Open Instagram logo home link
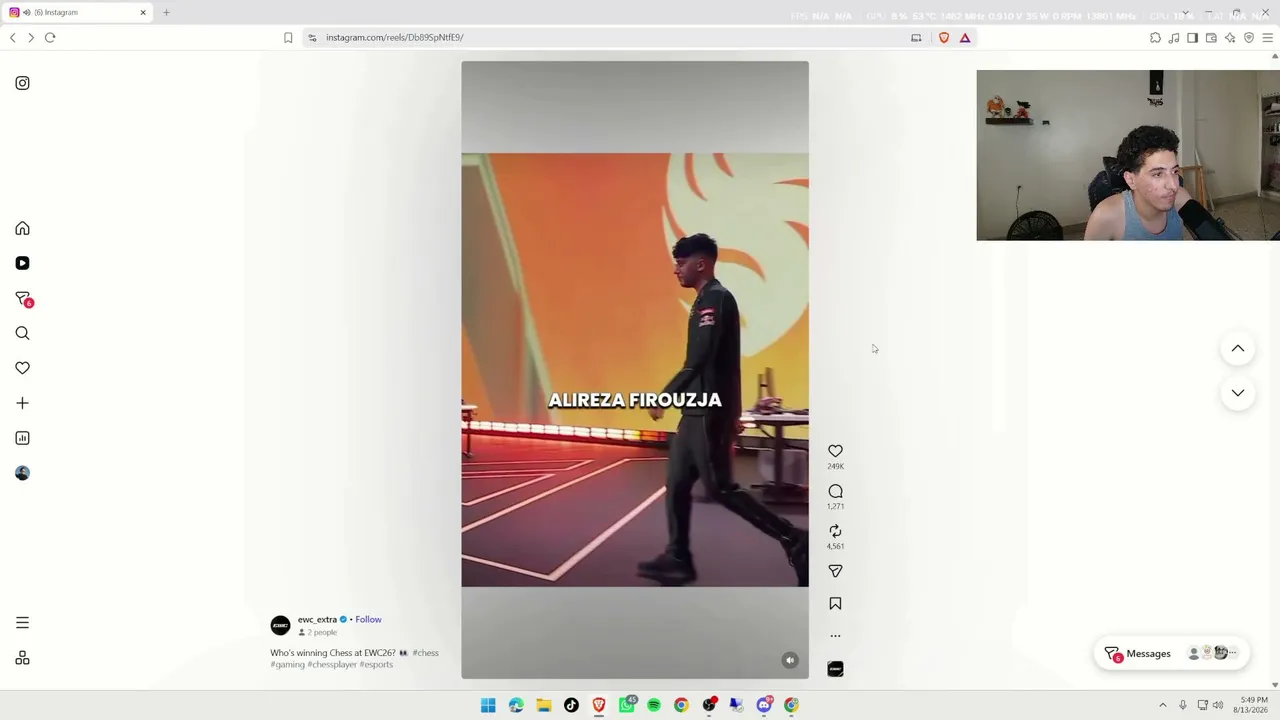This screenshot has height=720, width=1280. coord(22,83)
